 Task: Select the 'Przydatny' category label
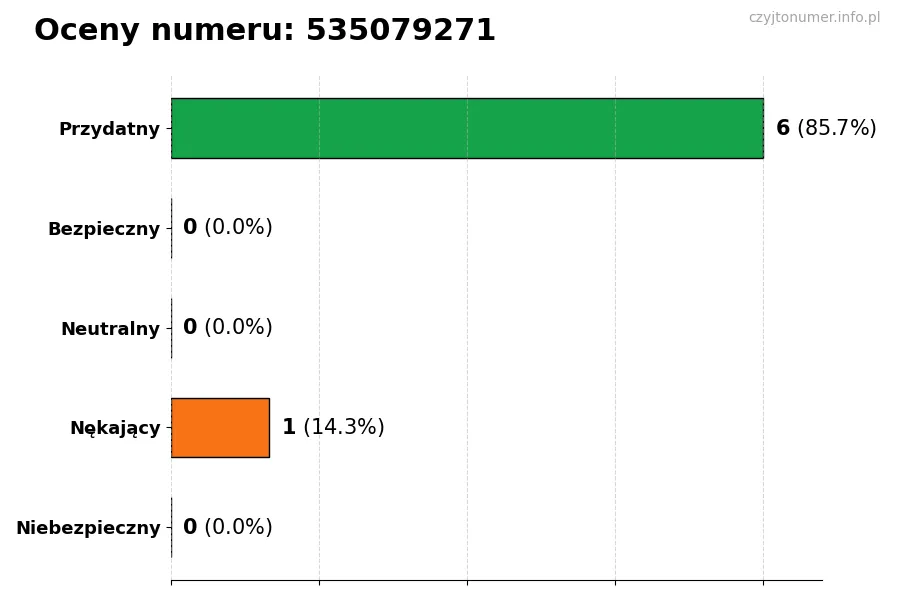click(x=109, y=129)
